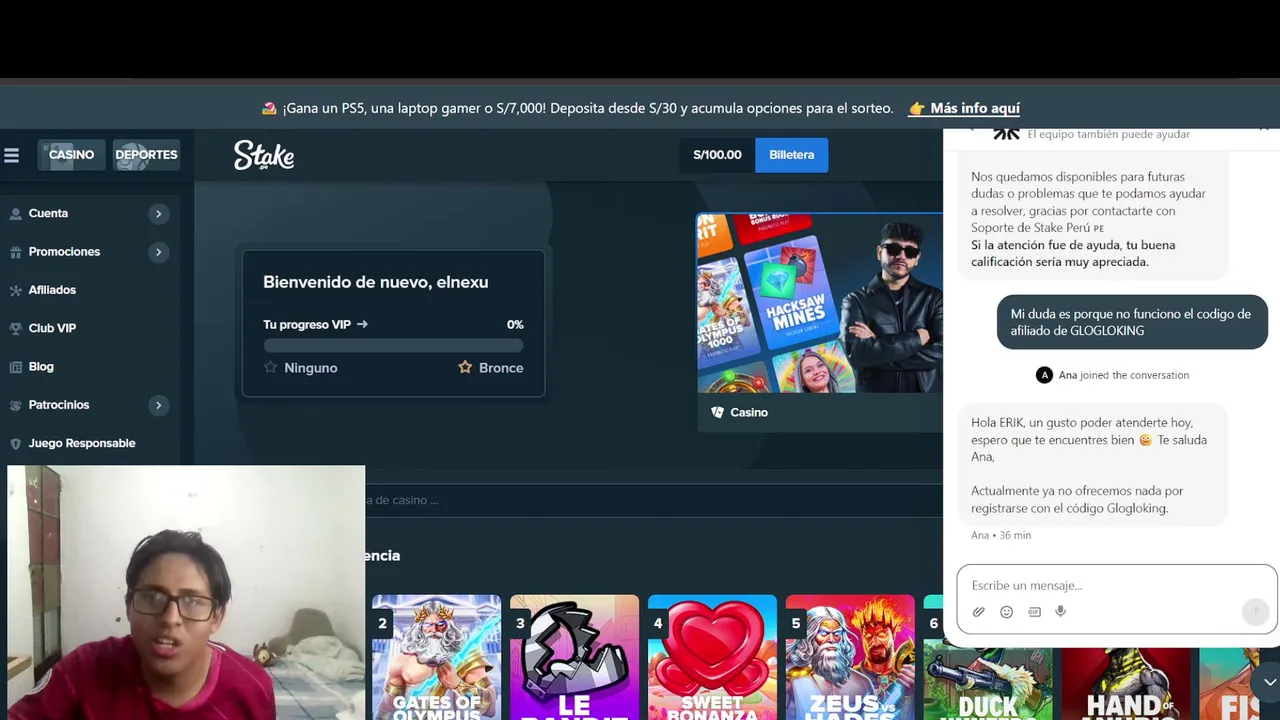This screenshot has height=720, width=1280.
Task: Follow the Más info aquí link
Action: click(975, 108)
